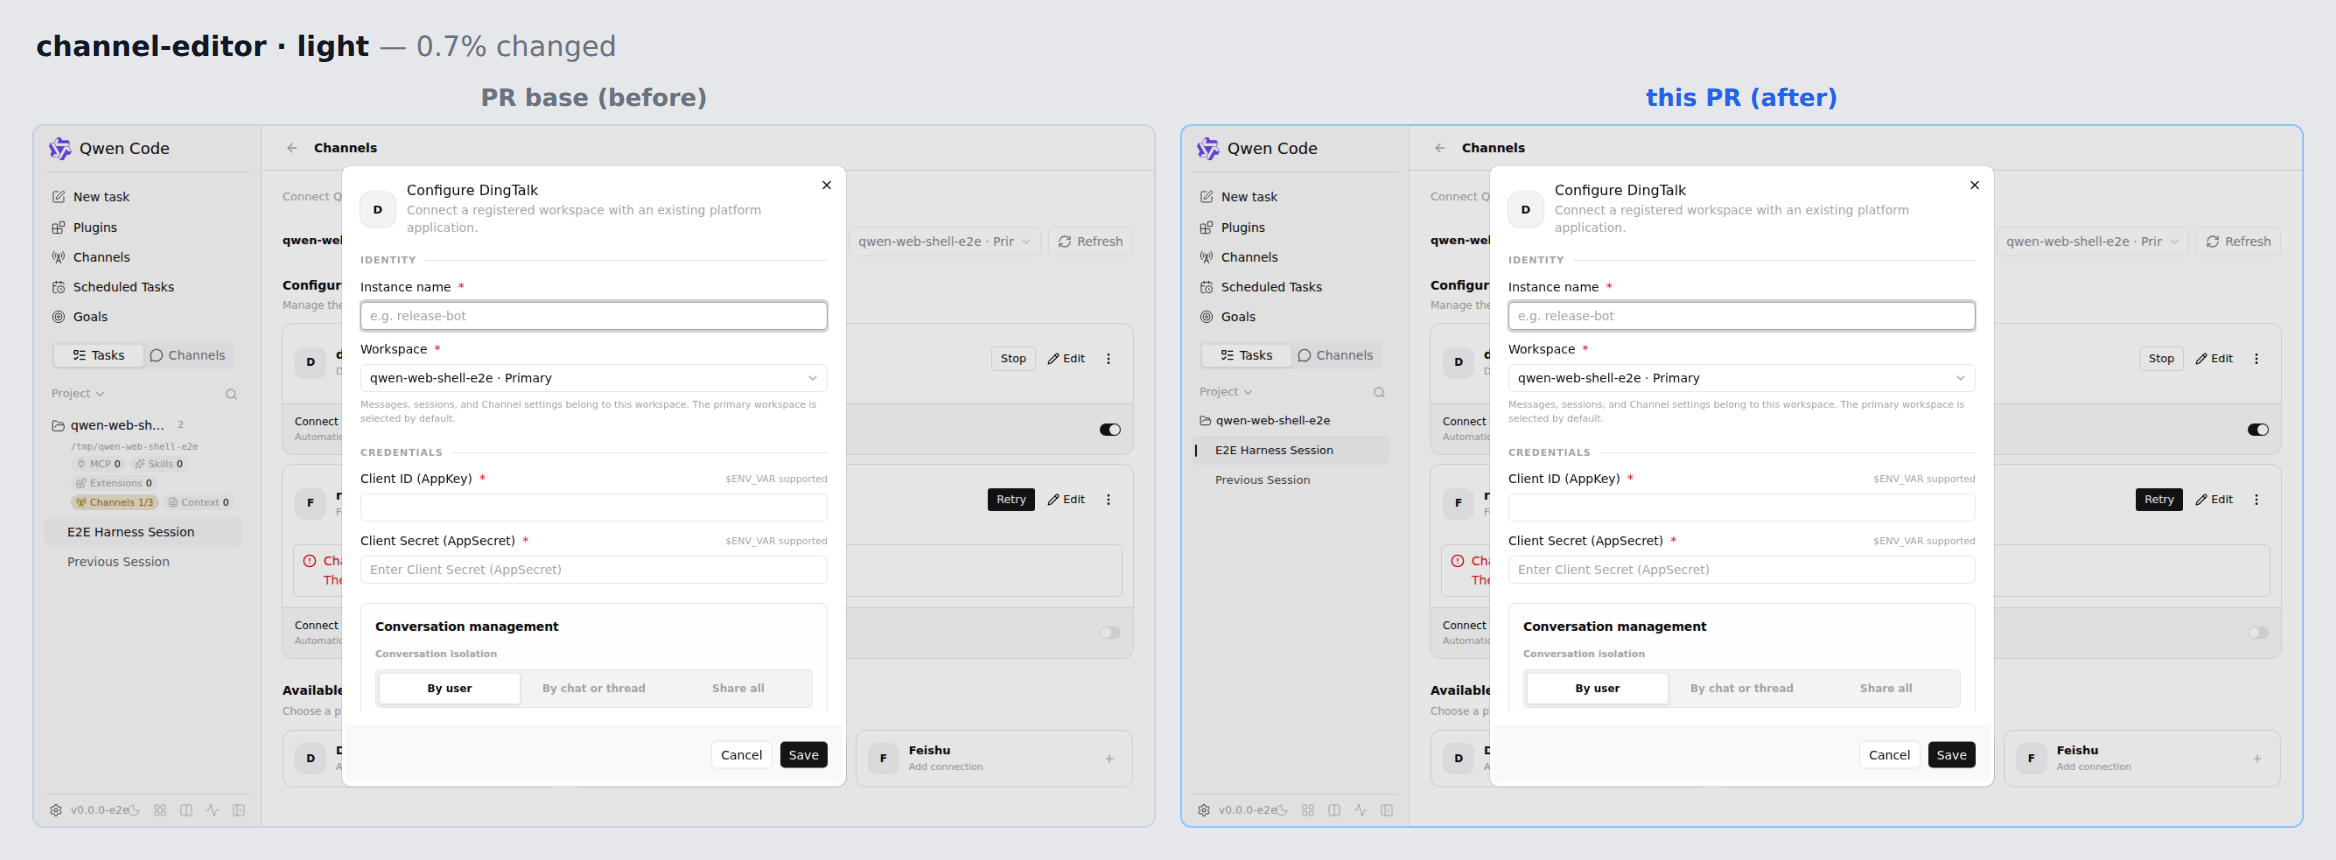
Task: Open the grid icon in the after panel footer
Action: [1308, 810]
